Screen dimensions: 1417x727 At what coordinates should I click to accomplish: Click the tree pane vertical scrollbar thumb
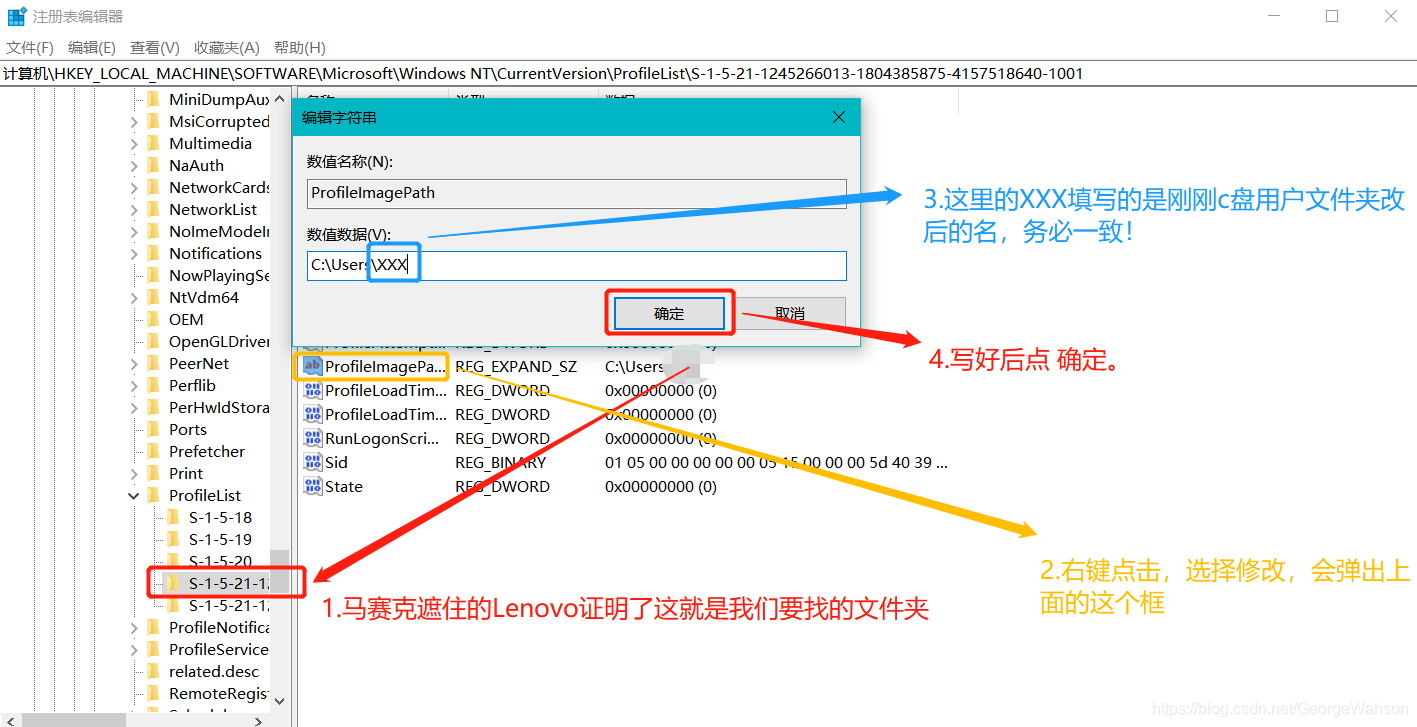pos(279,574)
